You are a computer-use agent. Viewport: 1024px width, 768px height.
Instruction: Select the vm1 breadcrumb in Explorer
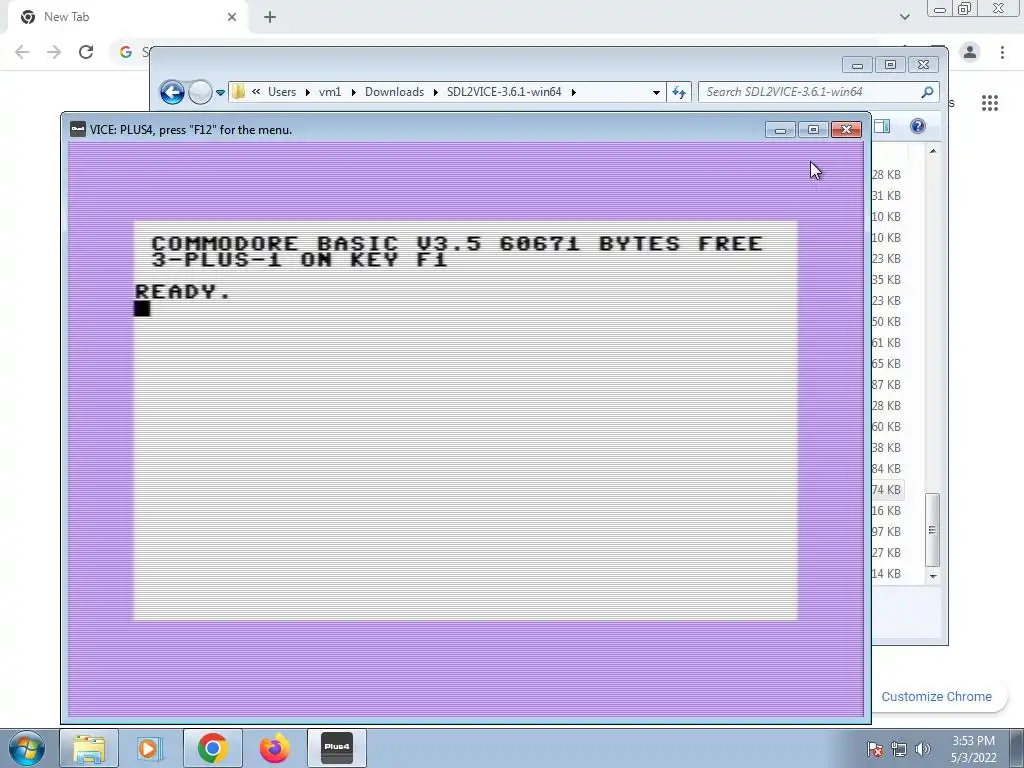click(330, 91)
